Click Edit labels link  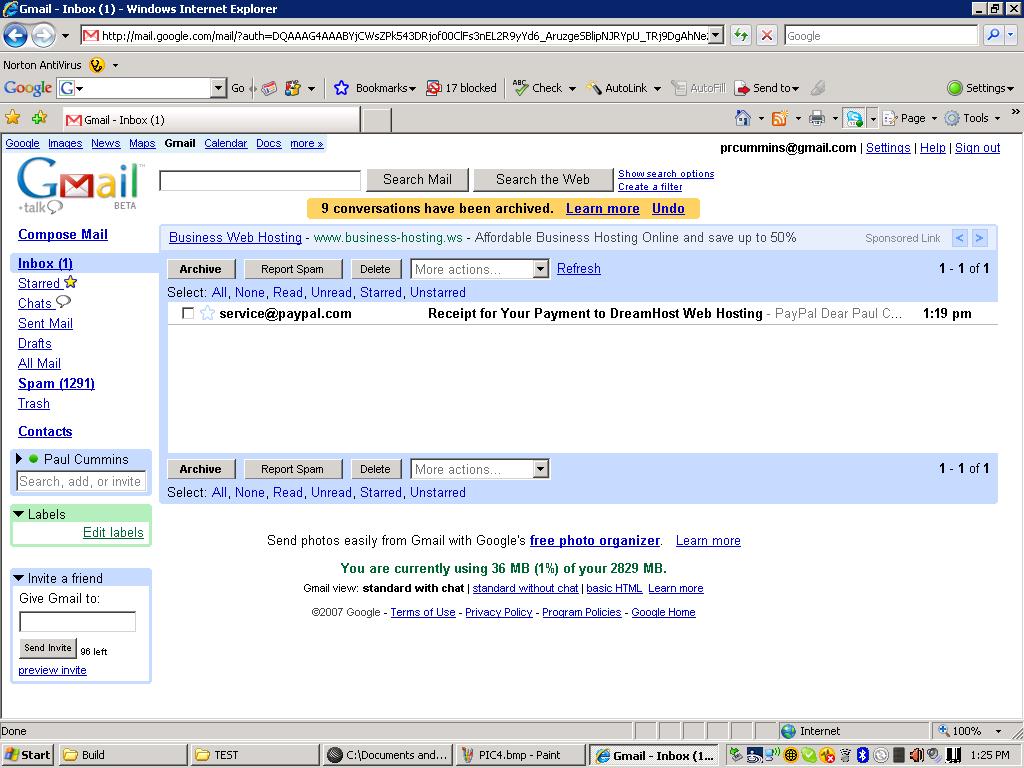point(113,532)
